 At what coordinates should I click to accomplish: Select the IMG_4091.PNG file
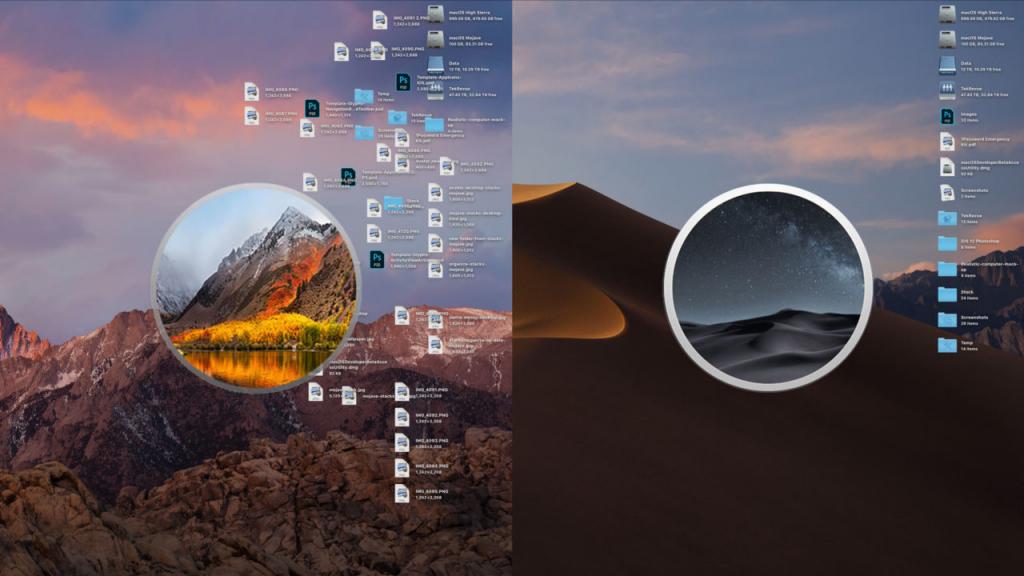pos(400,391)
